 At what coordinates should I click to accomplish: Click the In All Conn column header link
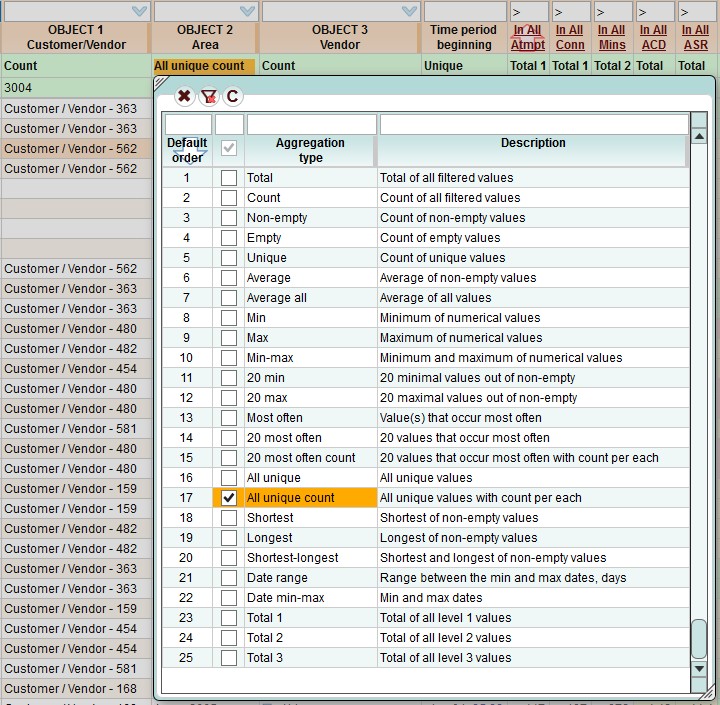click(x=570, y=37)
